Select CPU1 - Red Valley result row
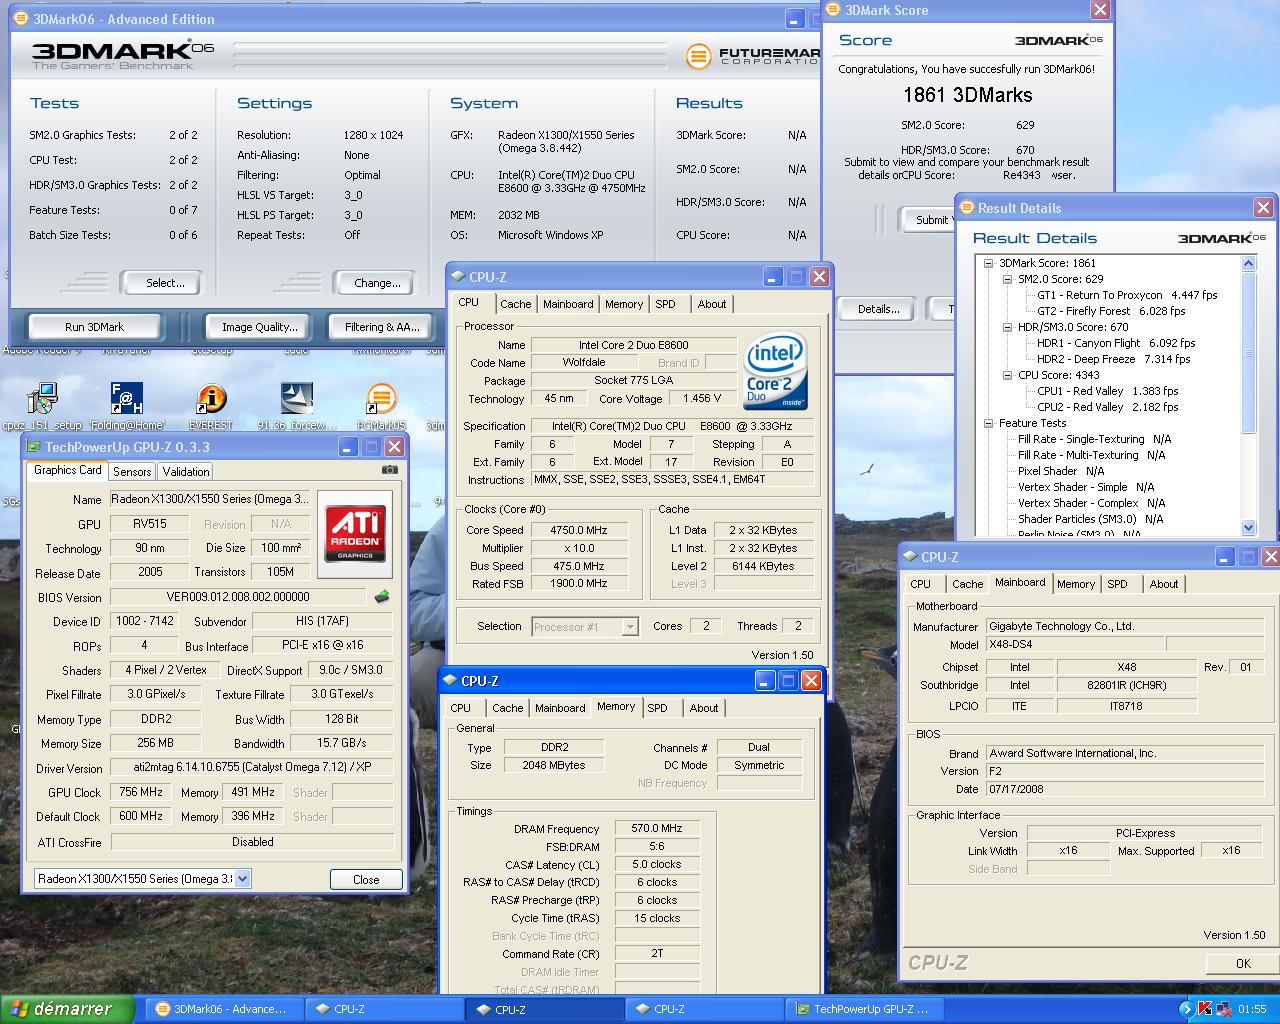The image size is (1280, 1024). pyautogui.click(x=1107, y=391)
